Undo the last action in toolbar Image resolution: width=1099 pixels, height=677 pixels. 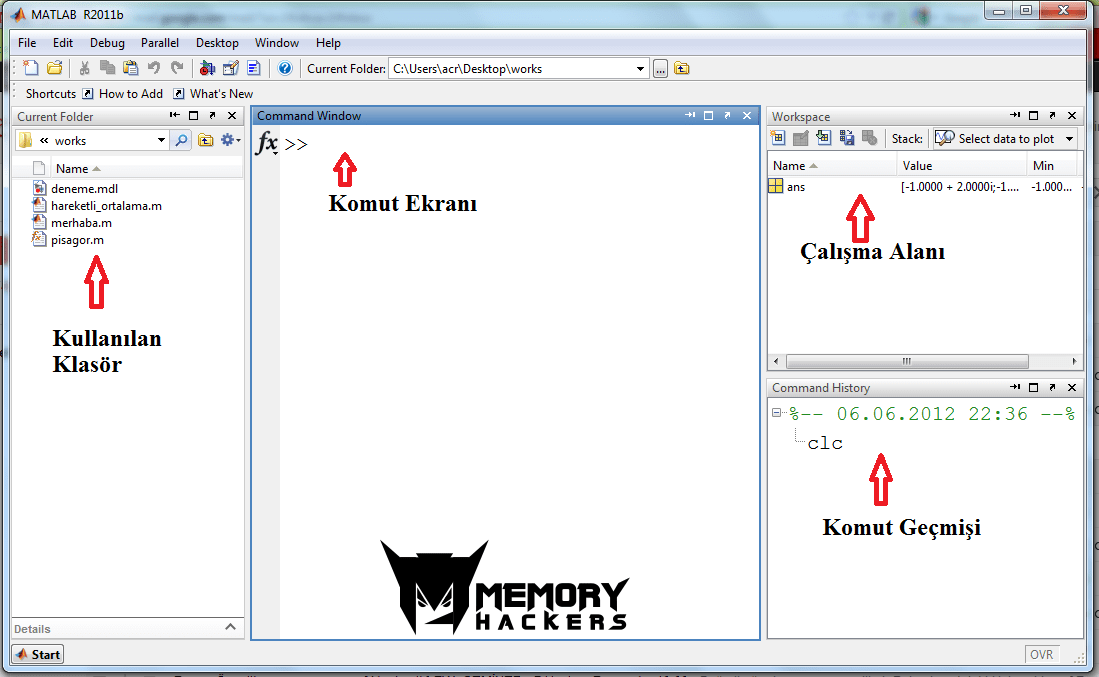[153, 68]
